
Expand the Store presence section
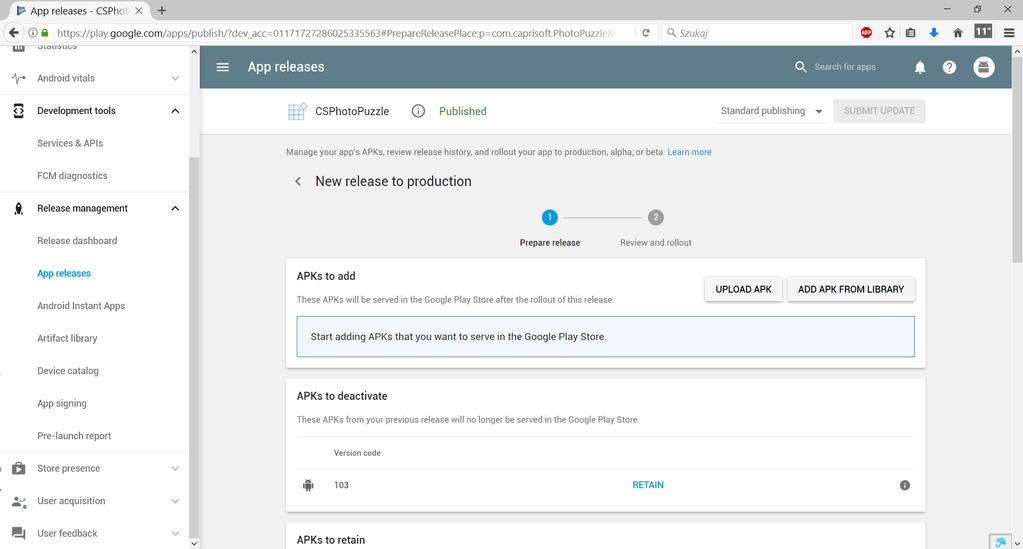[x=175, y=469]
